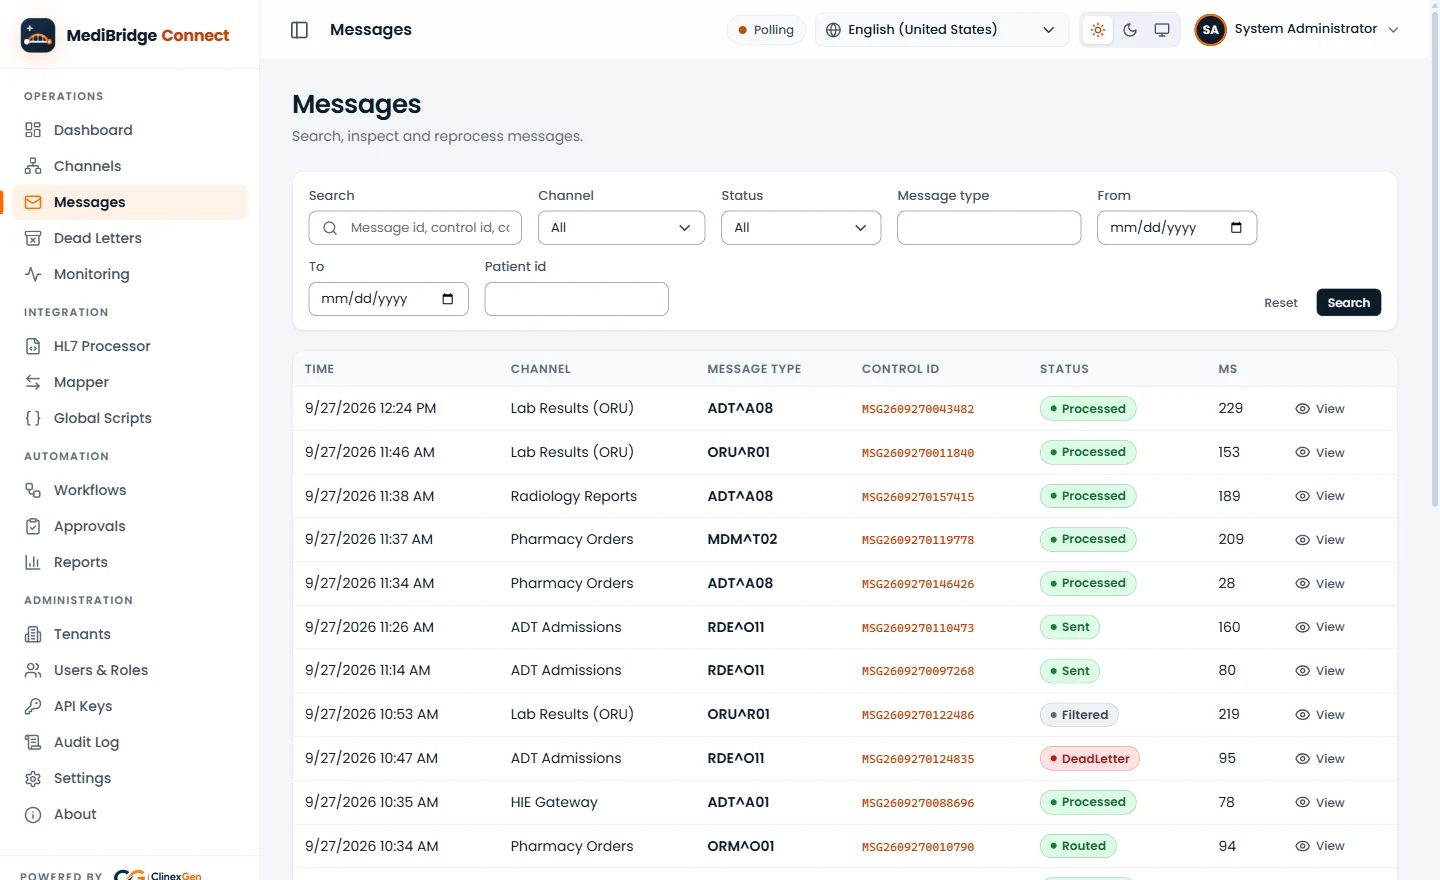Go to Dead Letters page
The height and width of the screenshot is (880, 1440).
pyautogui.click(x=130, y=238)
